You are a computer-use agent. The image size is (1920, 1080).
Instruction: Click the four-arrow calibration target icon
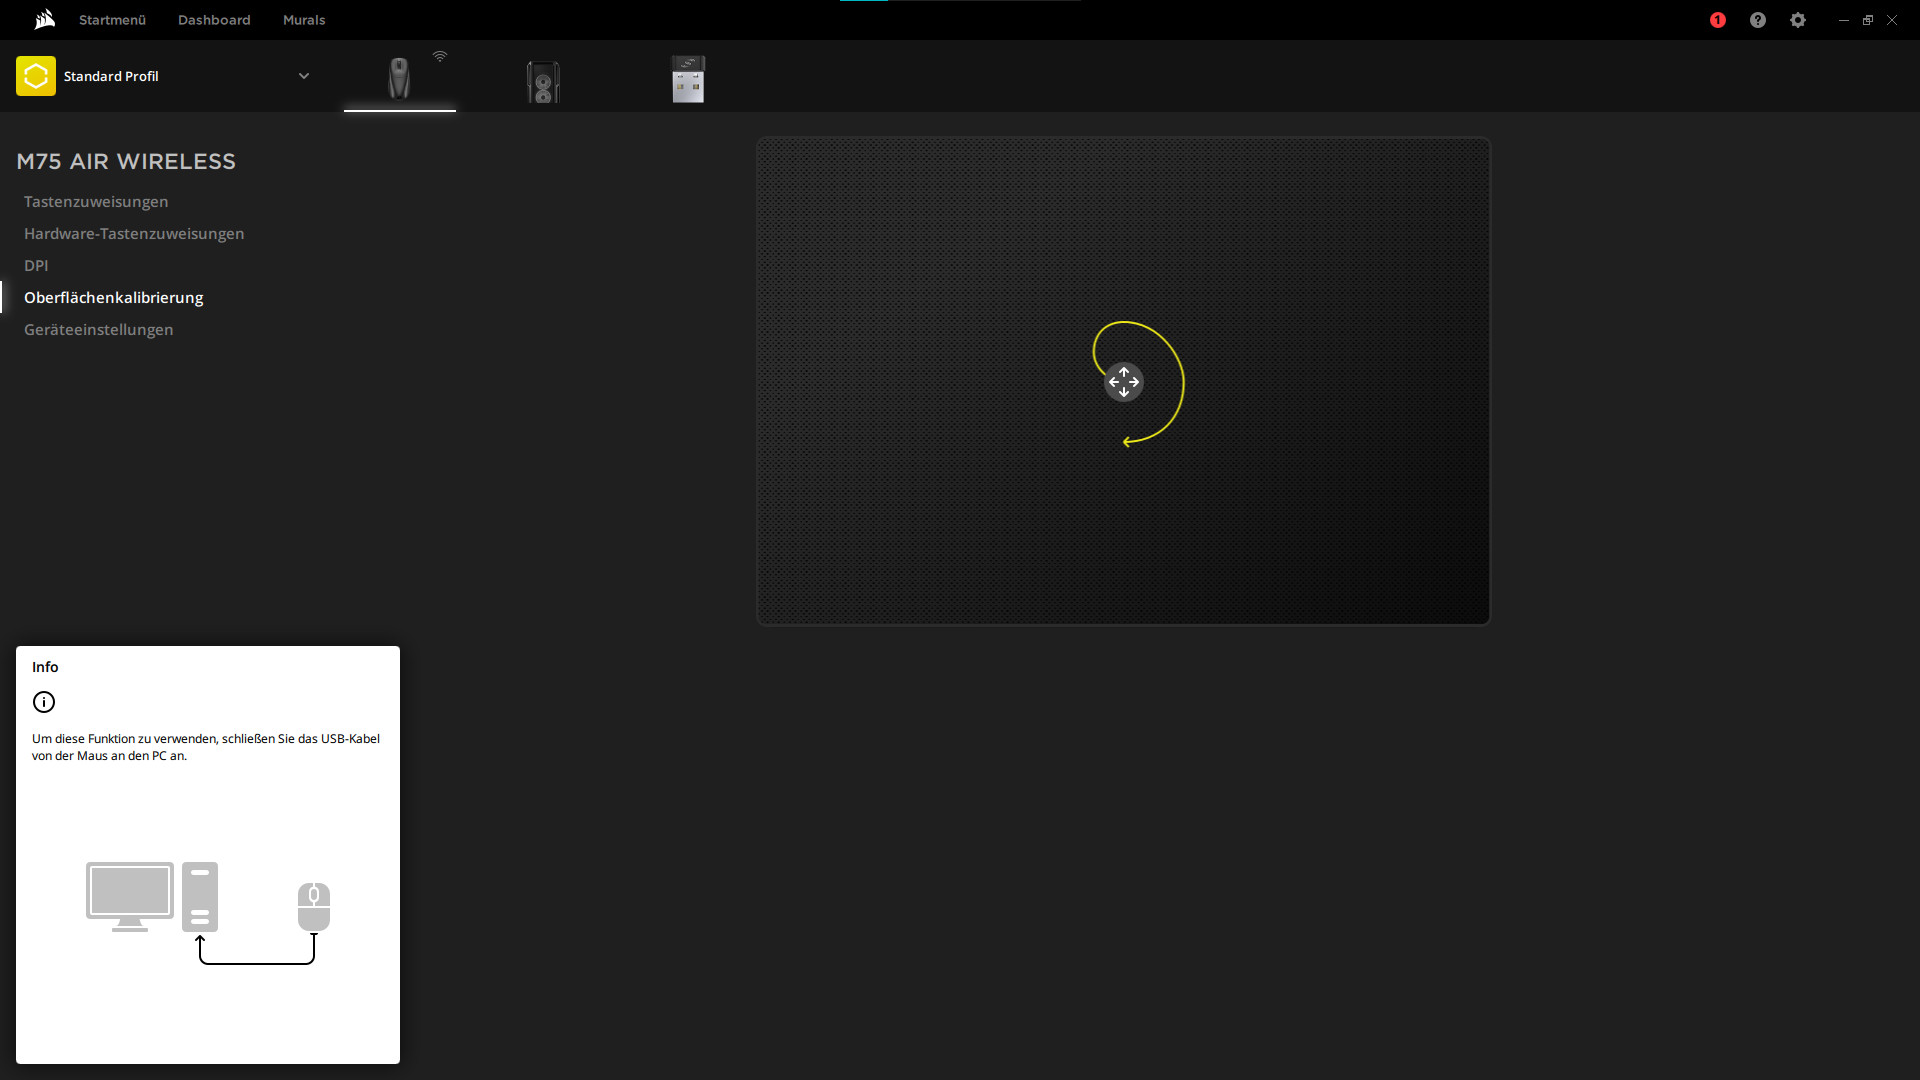pos(1123,382)
